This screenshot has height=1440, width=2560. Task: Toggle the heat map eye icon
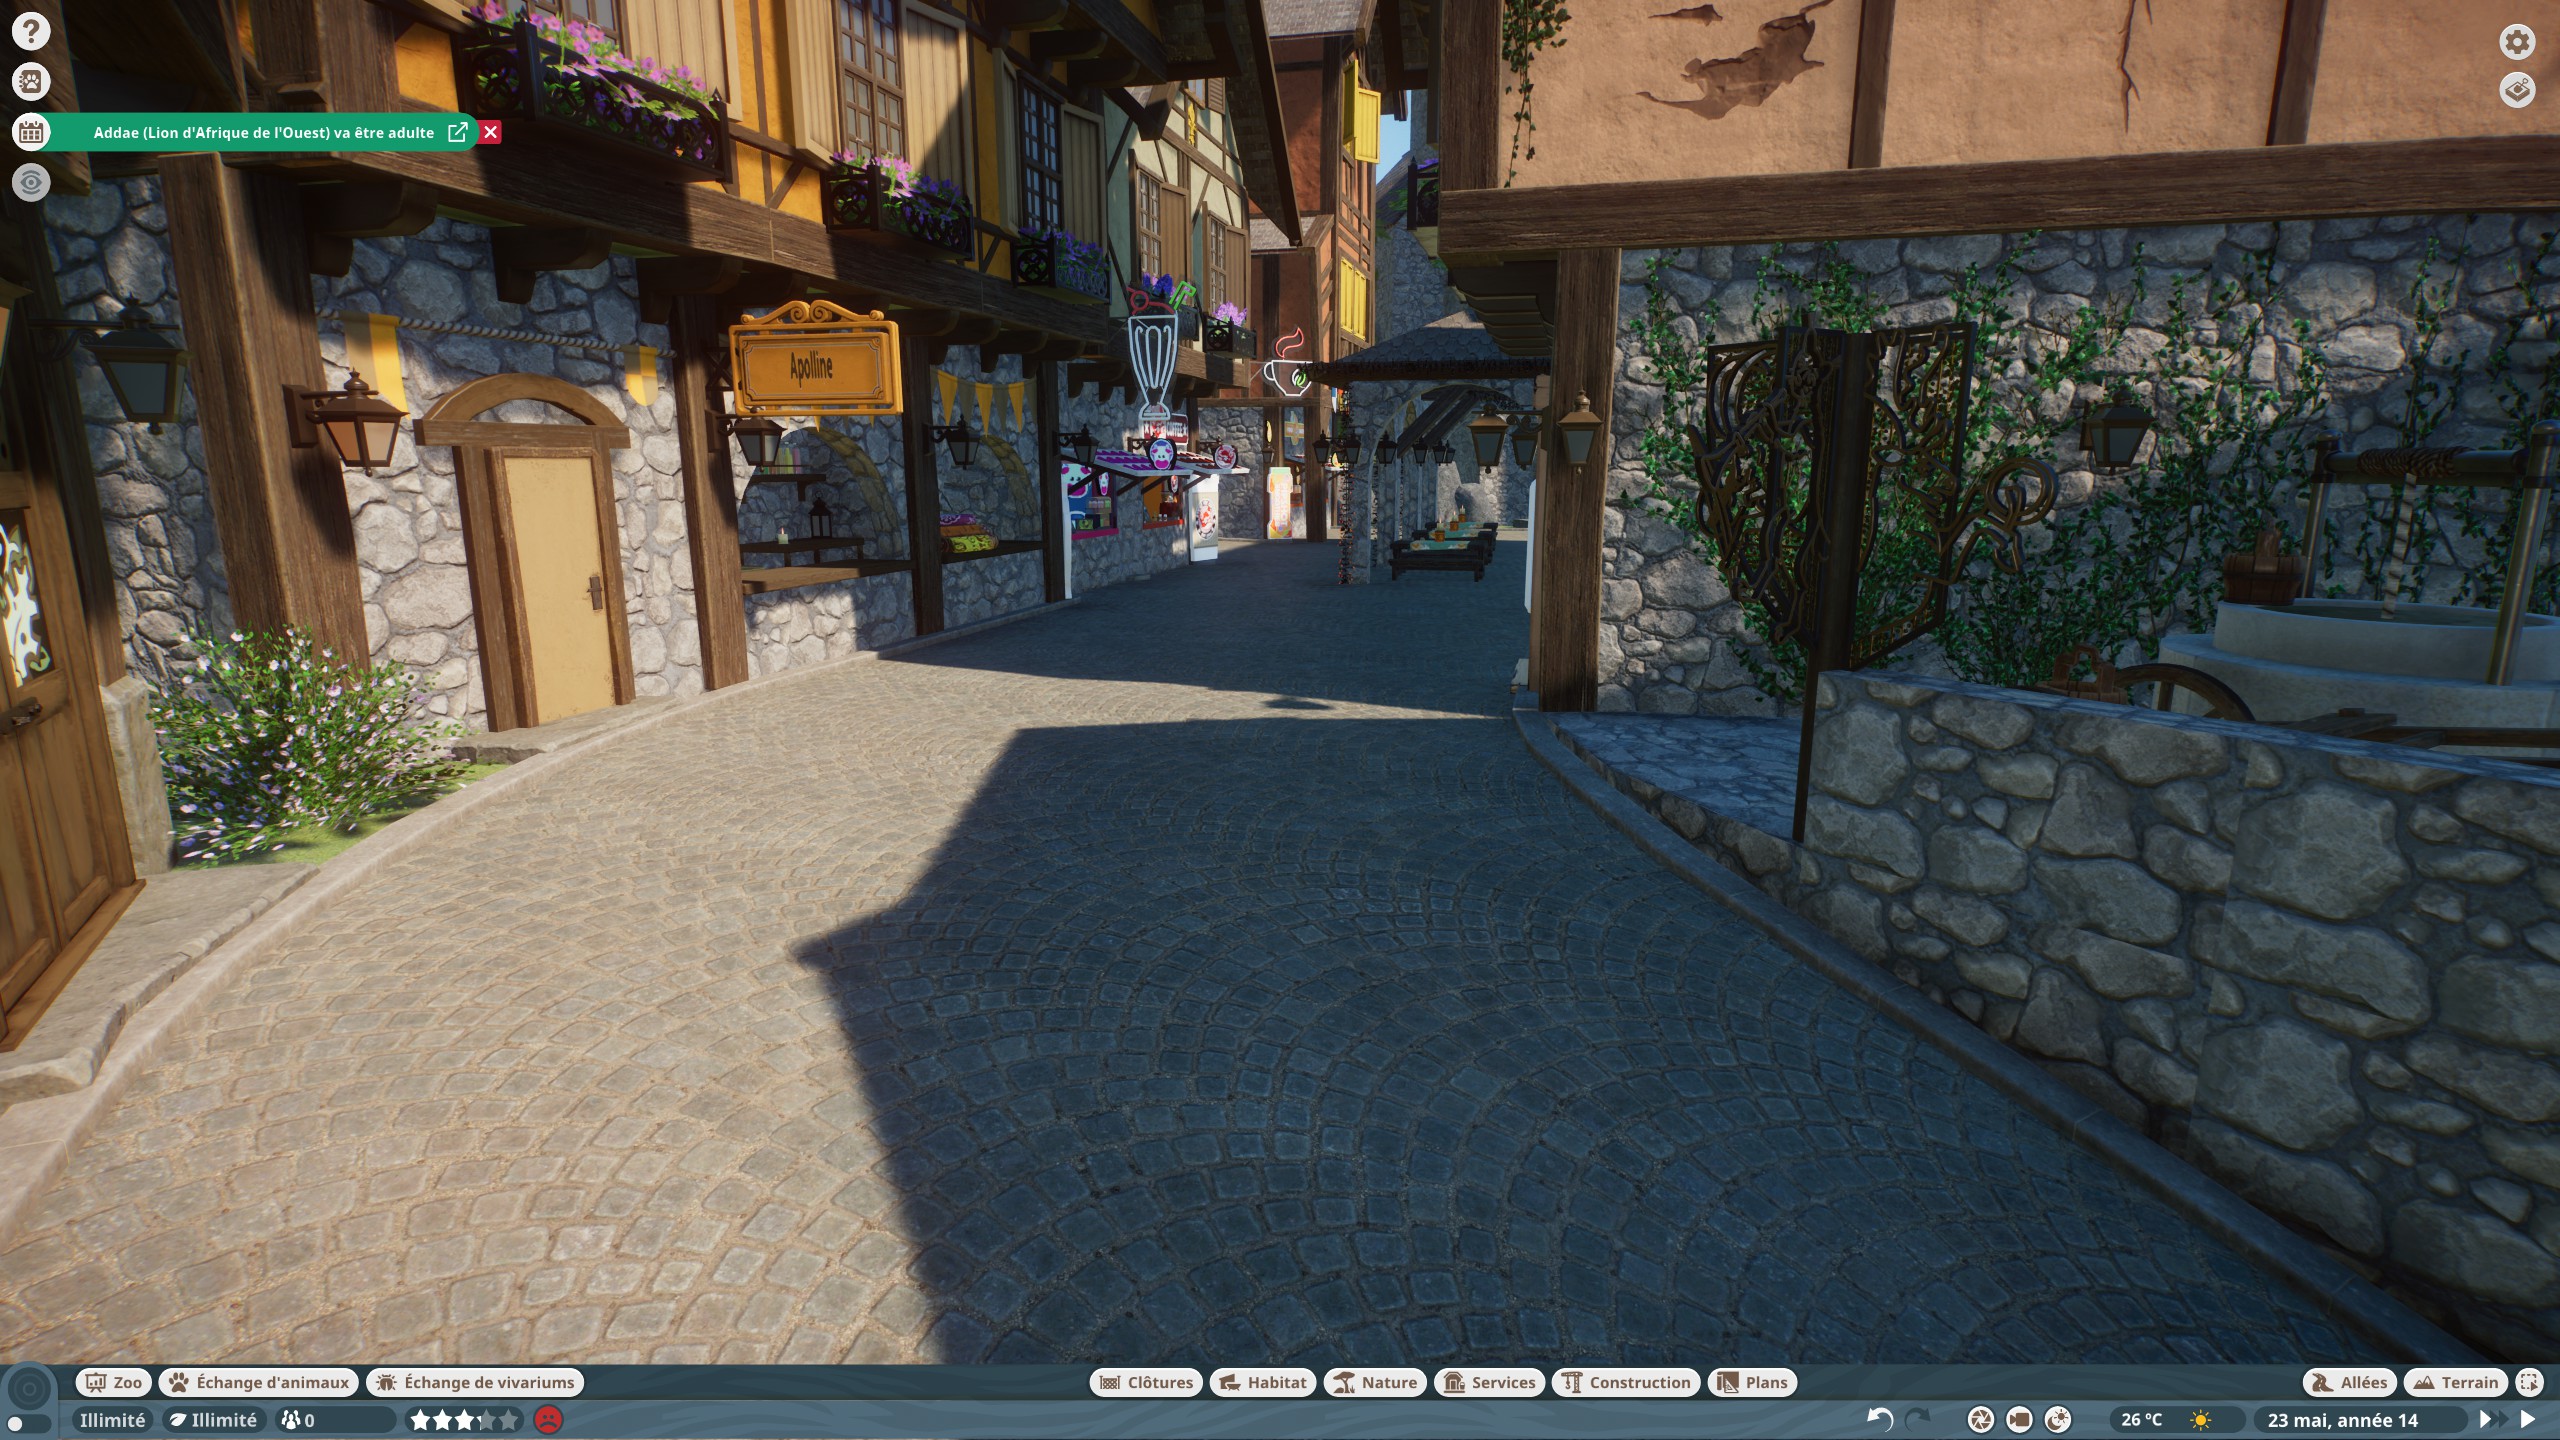click(31, 182)
